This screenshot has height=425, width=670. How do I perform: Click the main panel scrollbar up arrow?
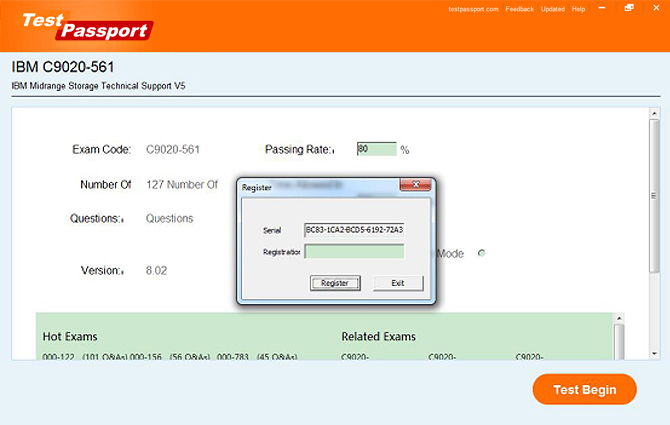[x=654, y=114]
